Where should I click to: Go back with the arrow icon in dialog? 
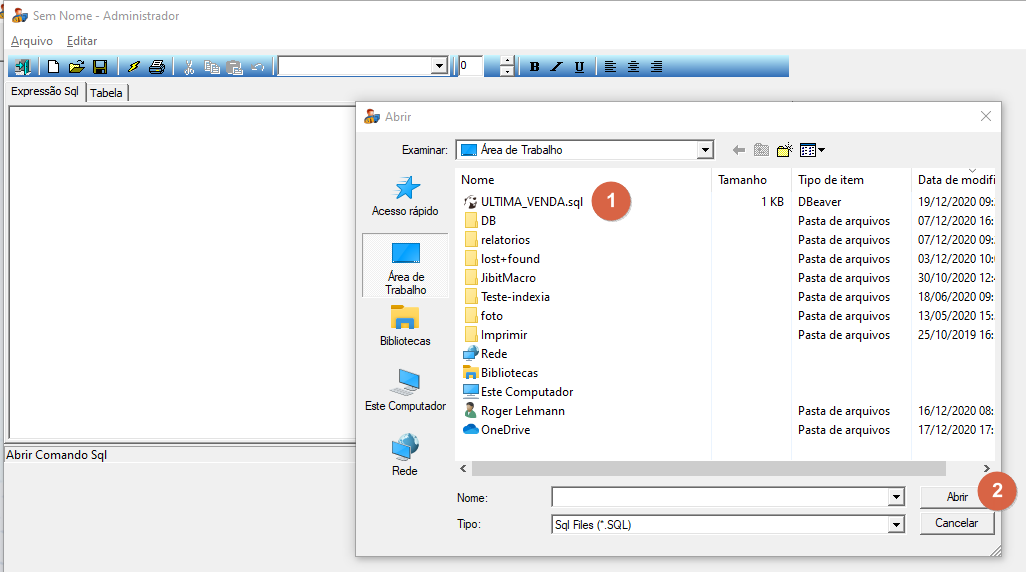[x=739, y=150]
